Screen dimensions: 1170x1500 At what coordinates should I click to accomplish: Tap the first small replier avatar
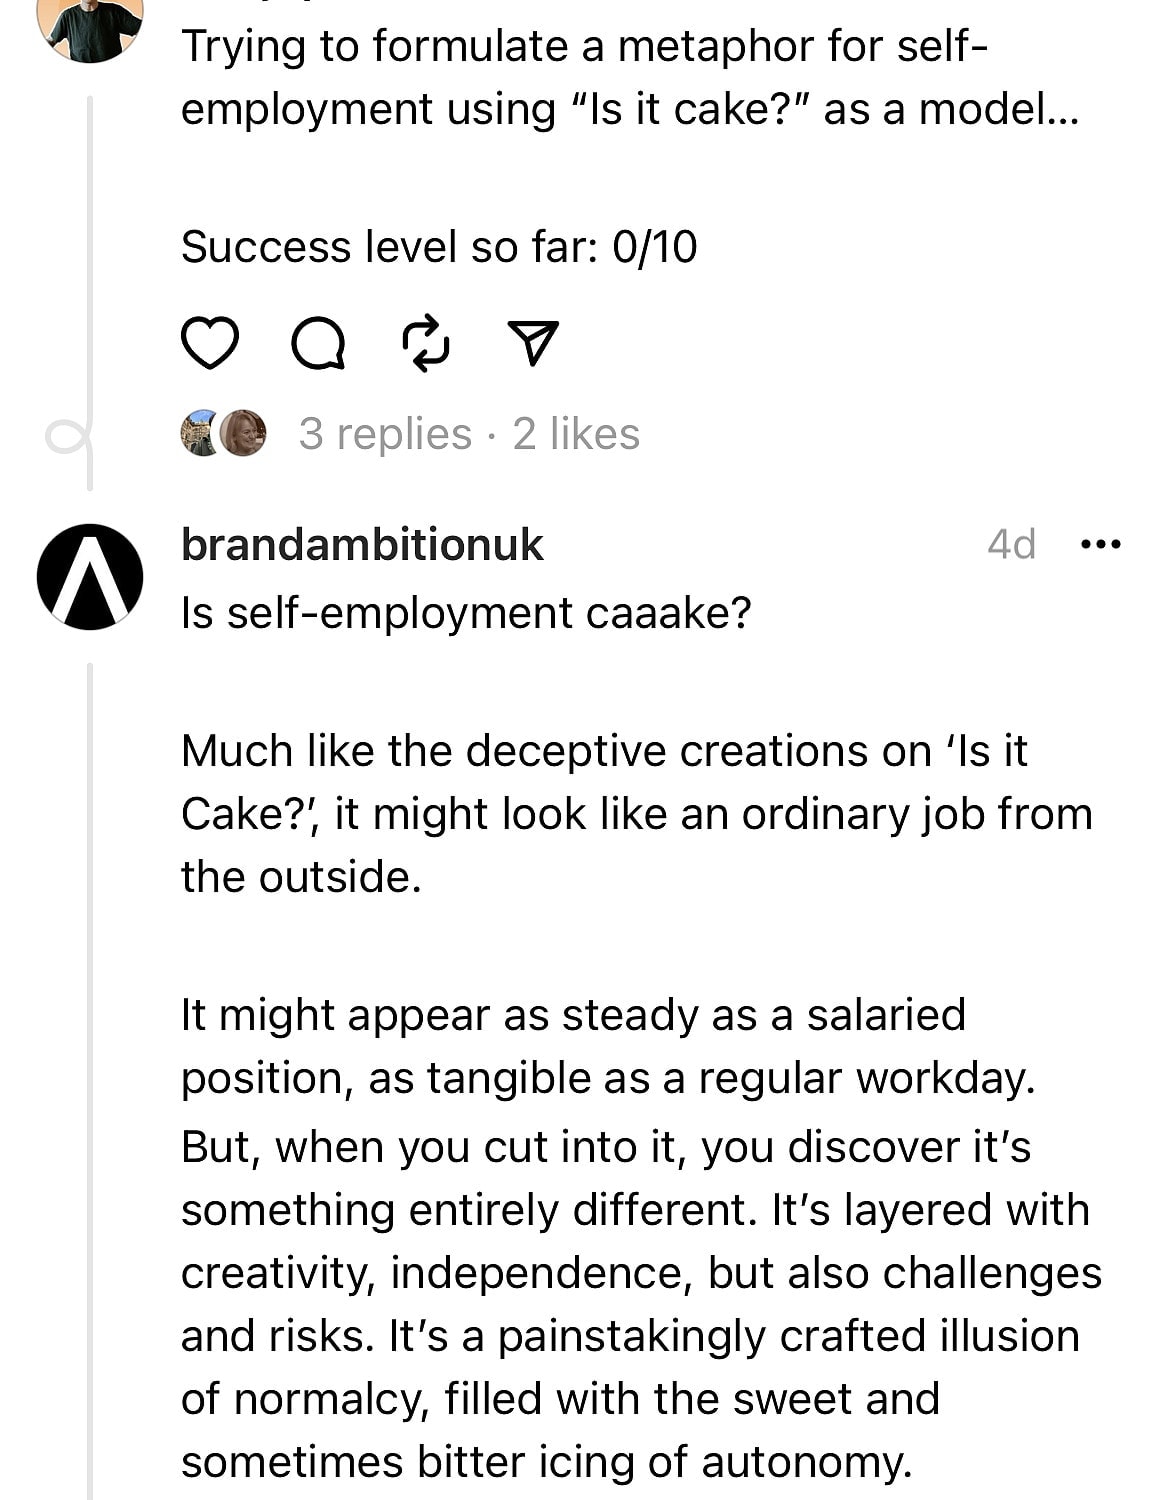point(199,433)
